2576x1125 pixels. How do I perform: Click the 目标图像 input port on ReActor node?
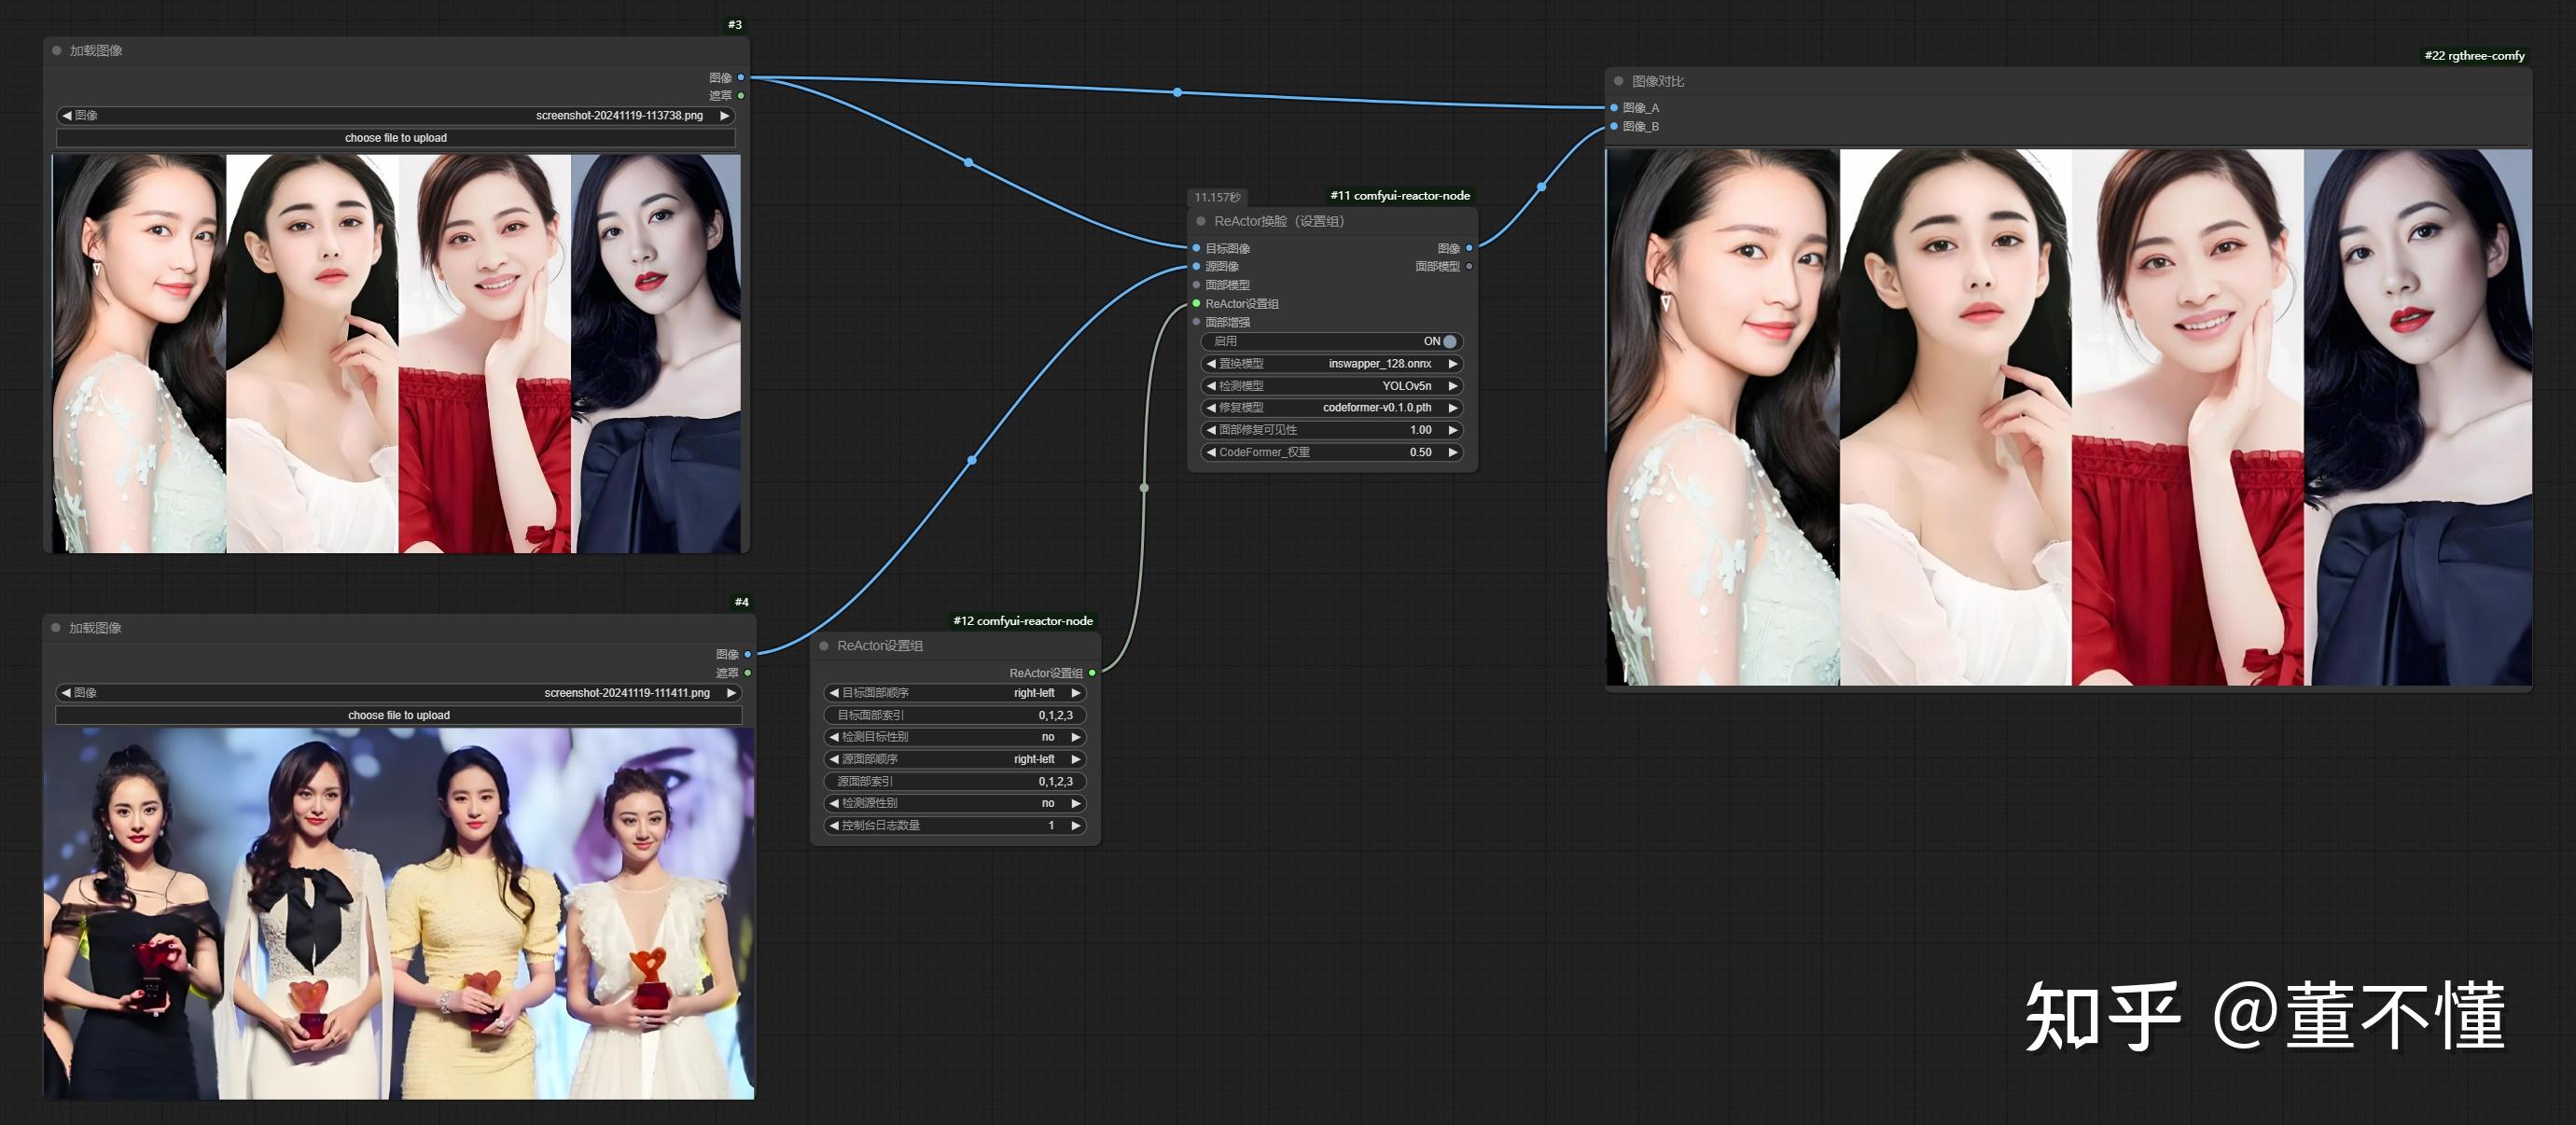[1196, 248]
